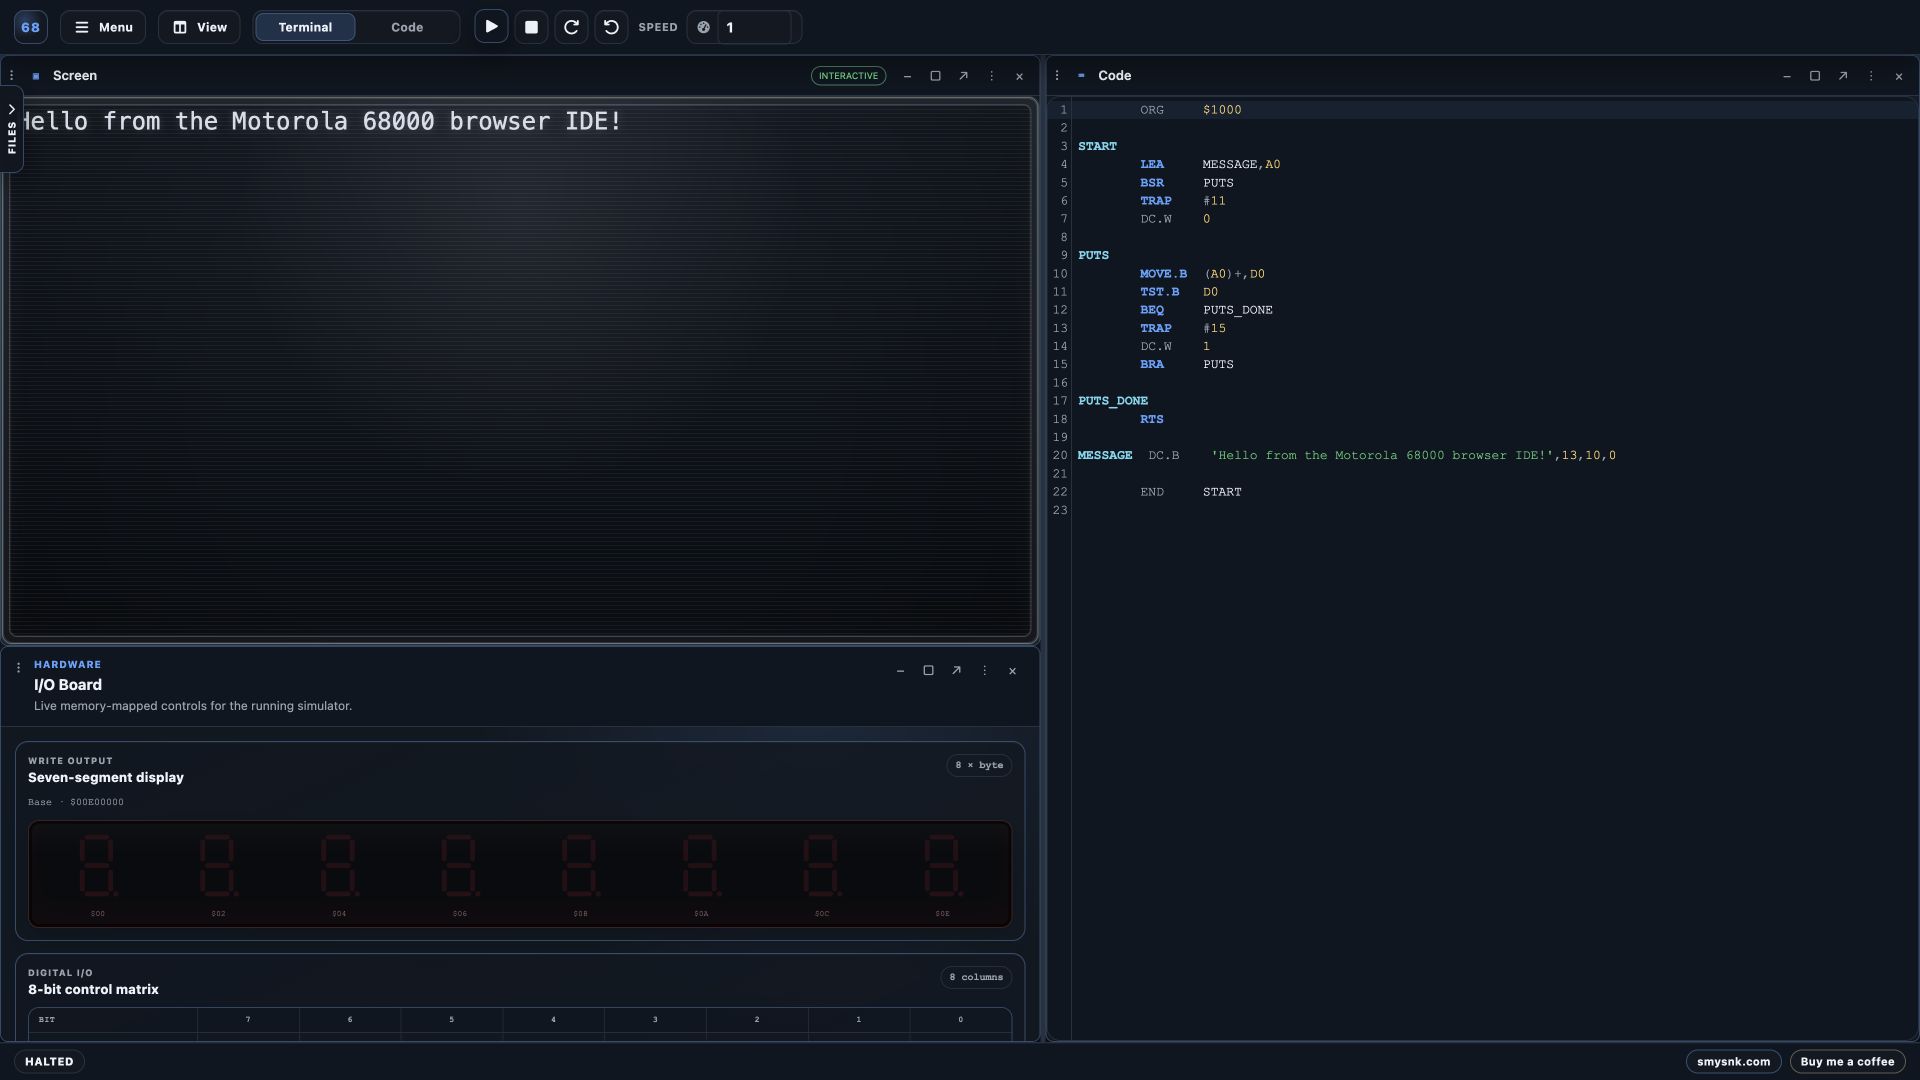Screen dimensions: 1920x1080
Task: Open the Screen panel more-options menu
Action: tap(991, 76)
